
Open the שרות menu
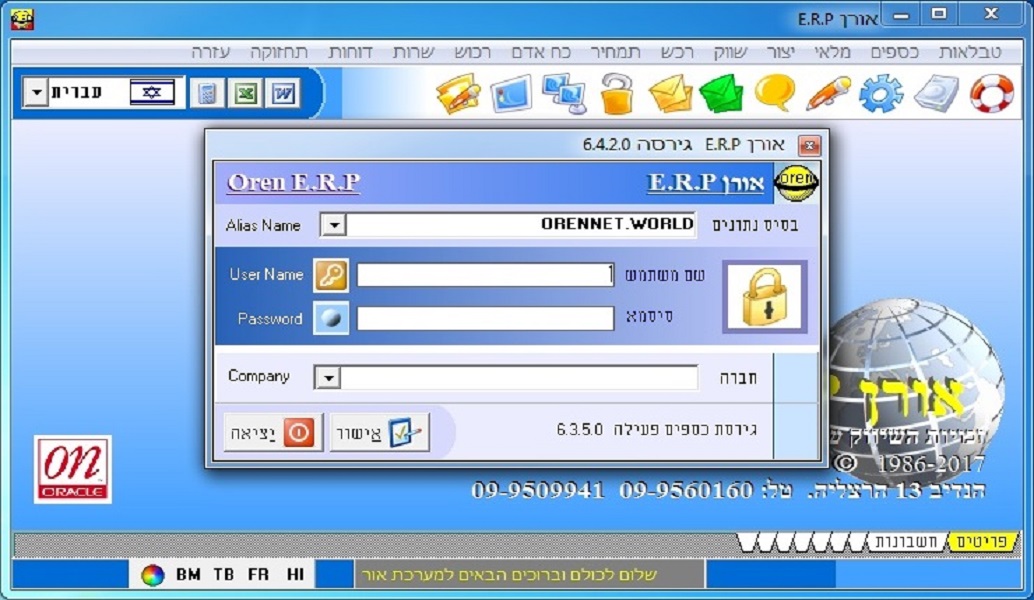click(413, 52)
